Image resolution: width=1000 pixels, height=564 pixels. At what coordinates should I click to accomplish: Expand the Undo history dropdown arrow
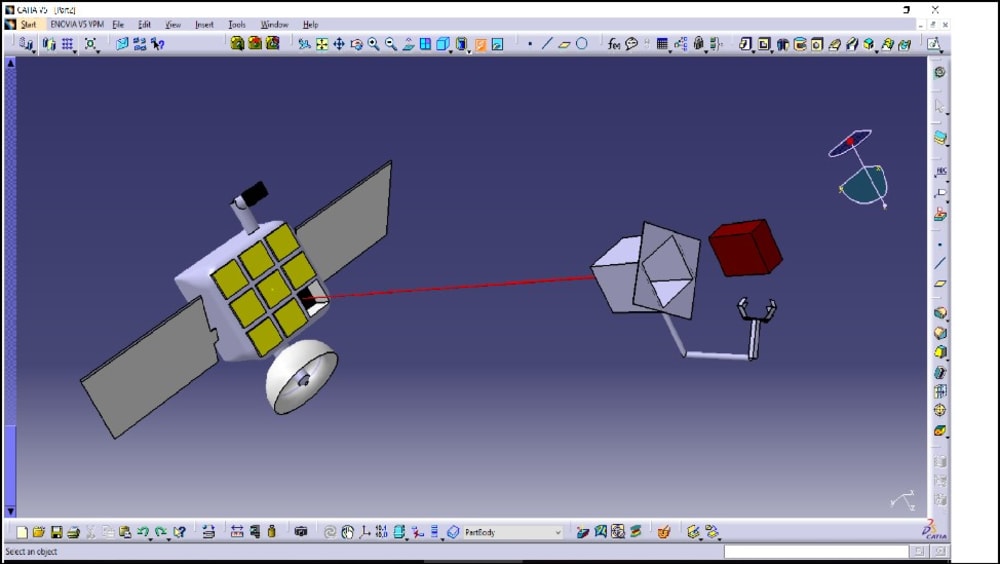point(150,539)
